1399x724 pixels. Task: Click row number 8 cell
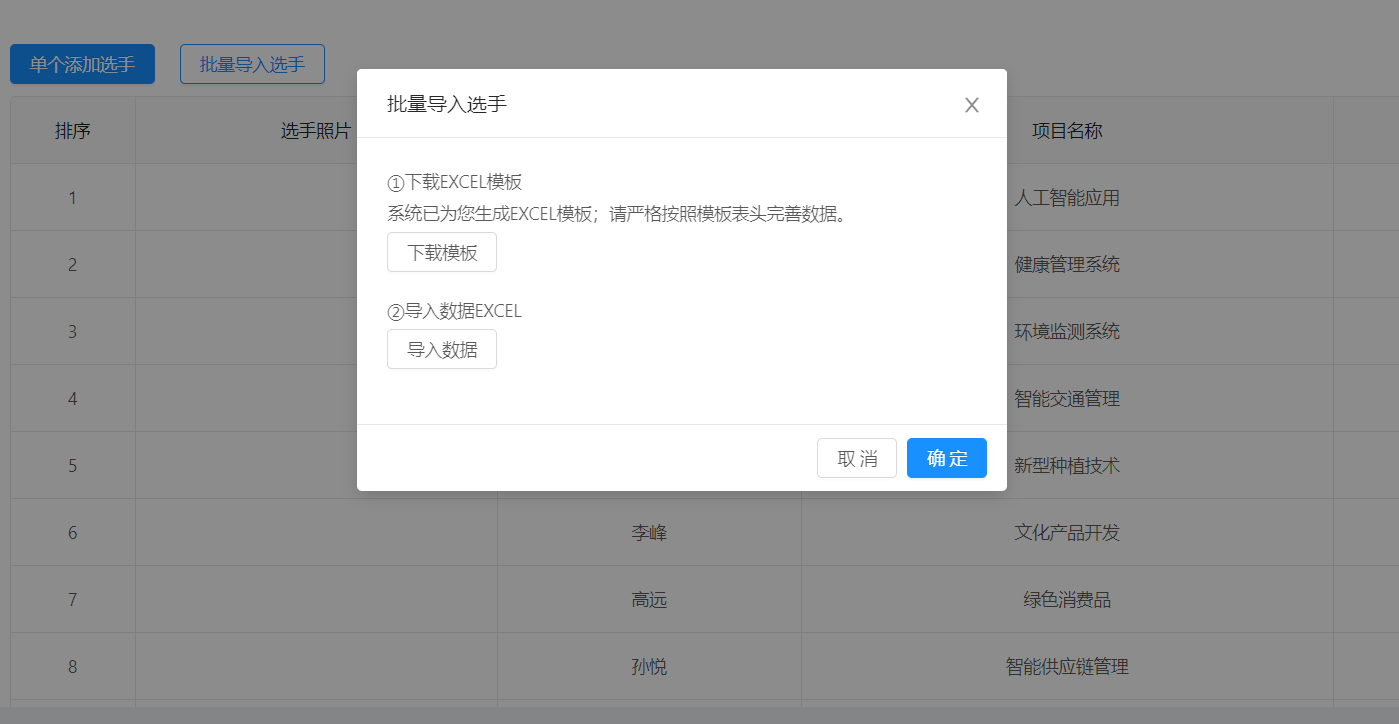(x=73, y=666)
